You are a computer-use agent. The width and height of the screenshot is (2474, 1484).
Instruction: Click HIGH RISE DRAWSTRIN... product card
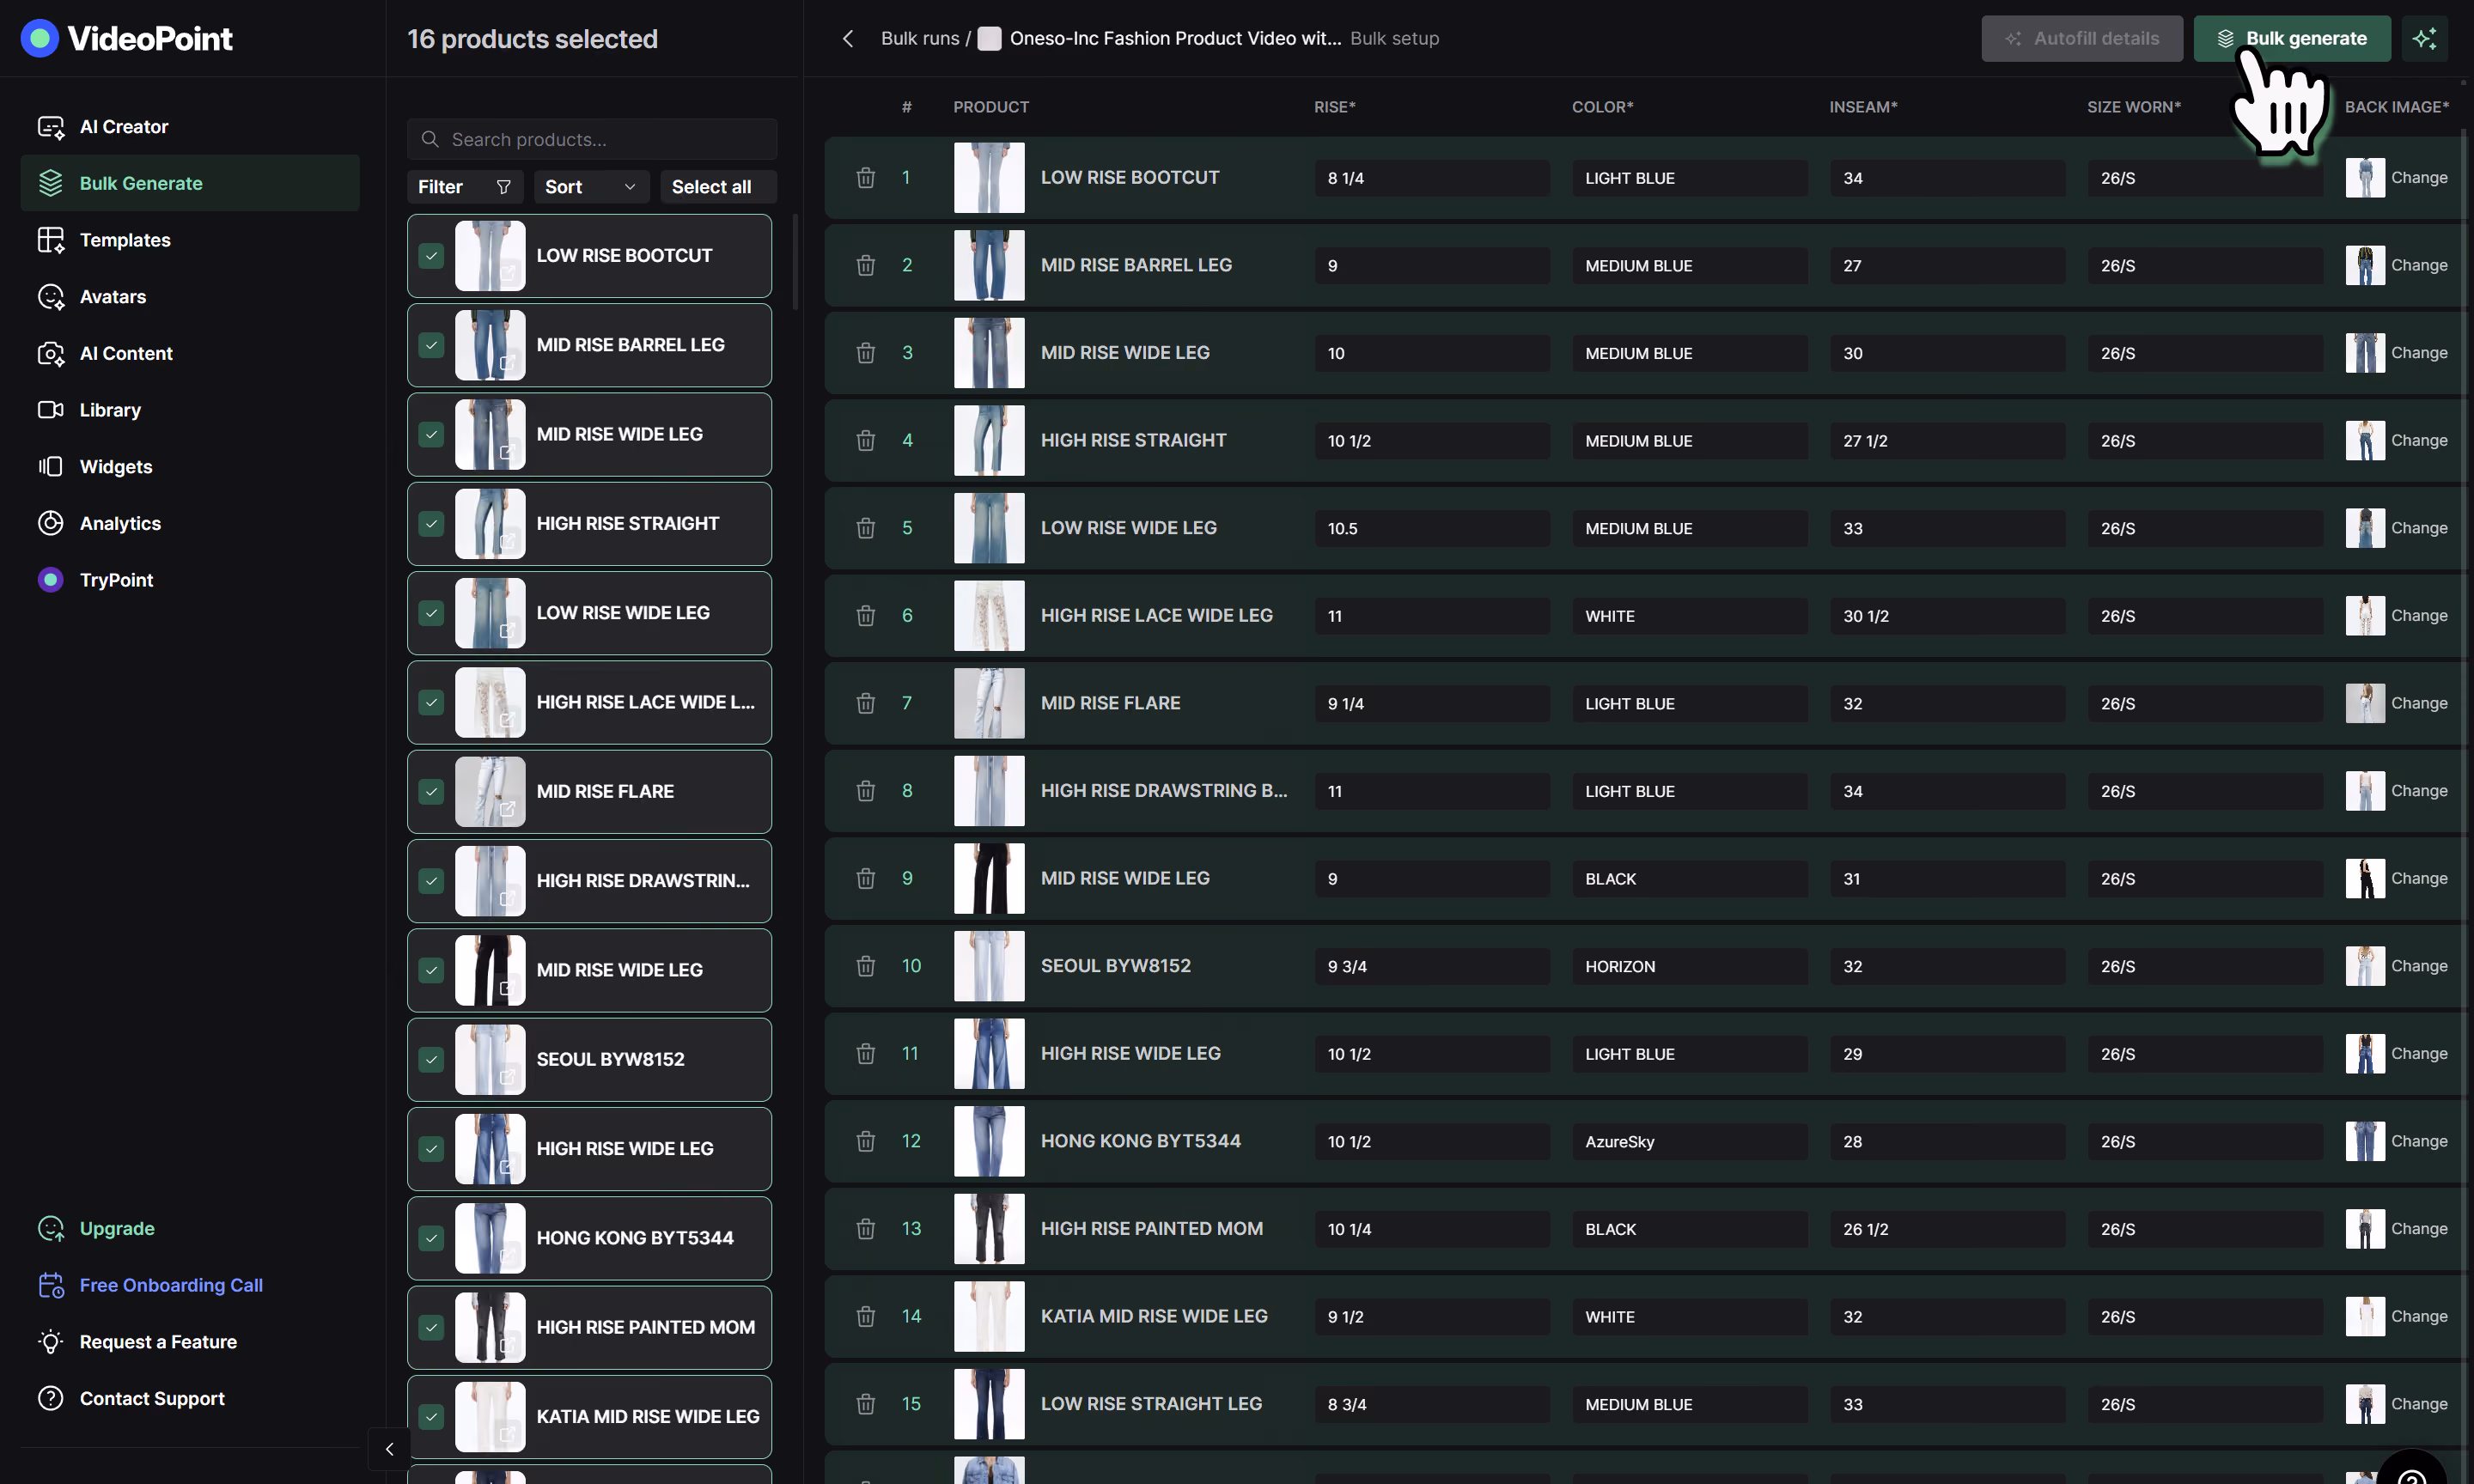pos(589,881)
